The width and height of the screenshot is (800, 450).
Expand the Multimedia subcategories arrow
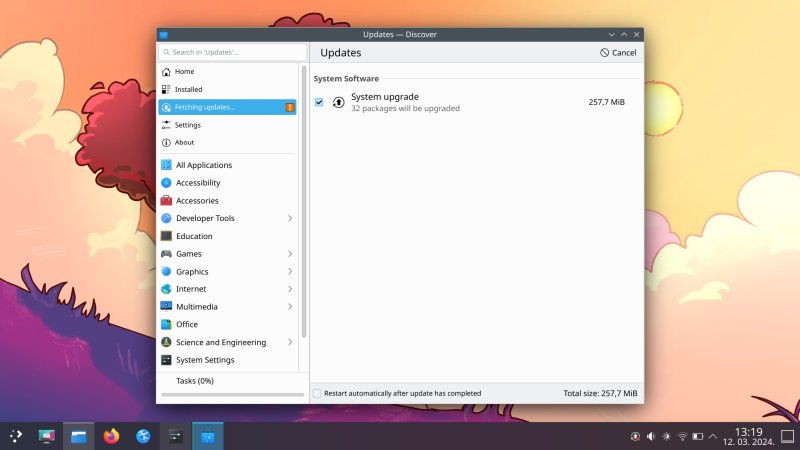[290, 307]
